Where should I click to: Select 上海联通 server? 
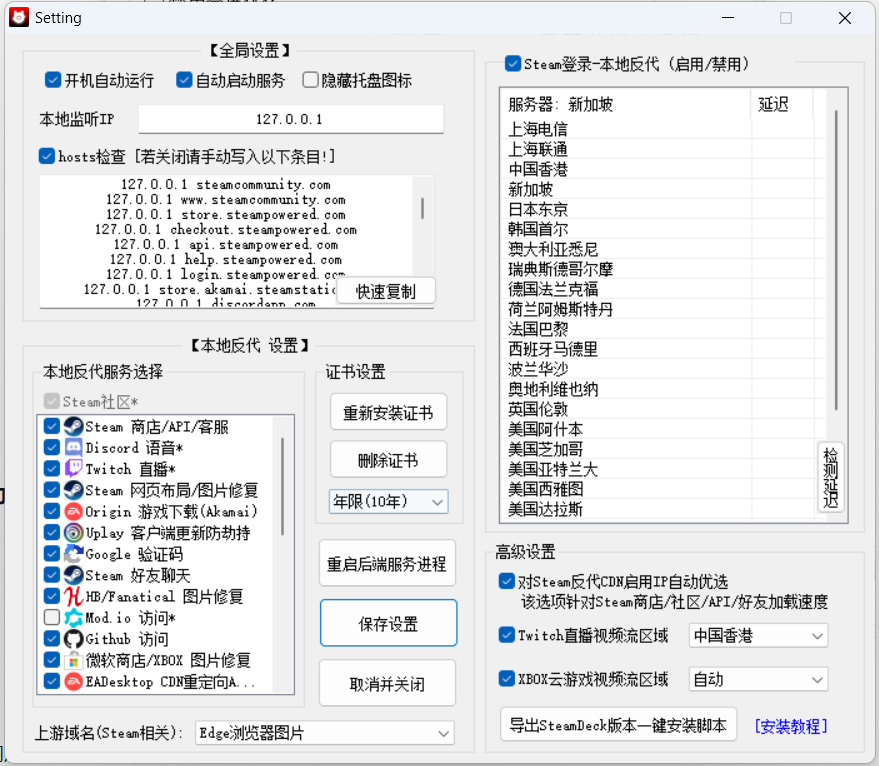pyautogui.click(x=661, y=149)
